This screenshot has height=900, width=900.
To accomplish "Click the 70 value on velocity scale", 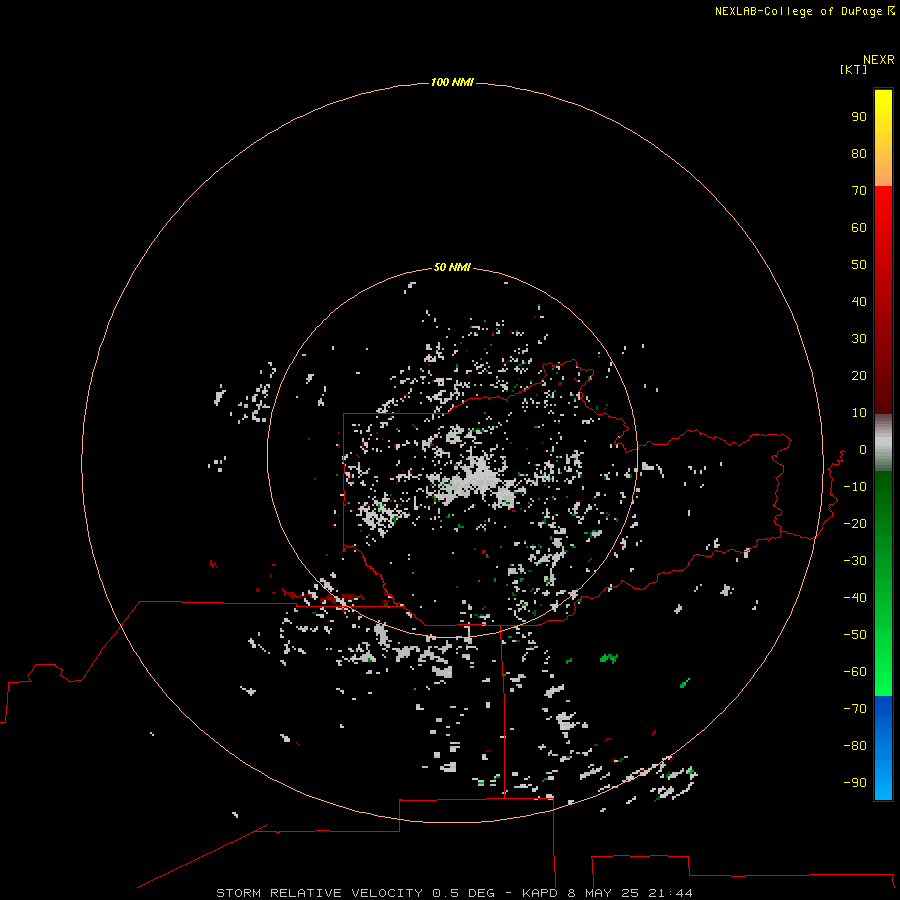I will (859, 191).
